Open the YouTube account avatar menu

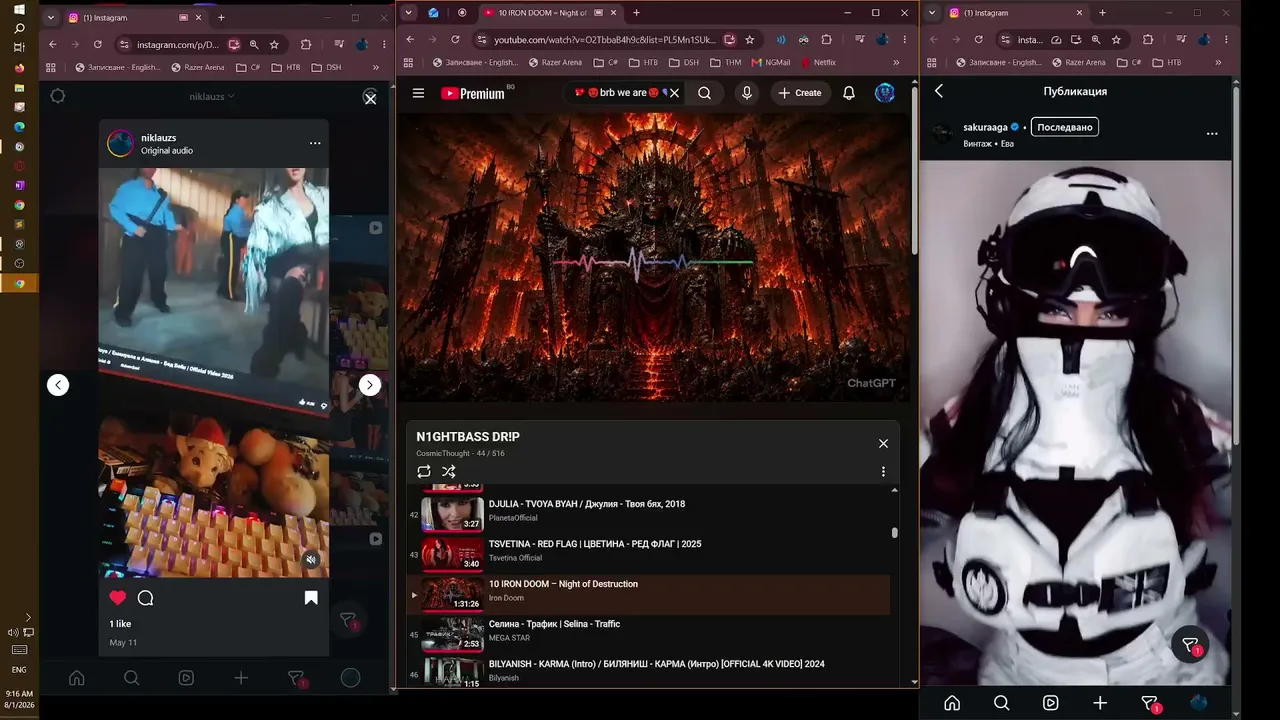pyautogui.click(x=885, y=93)
